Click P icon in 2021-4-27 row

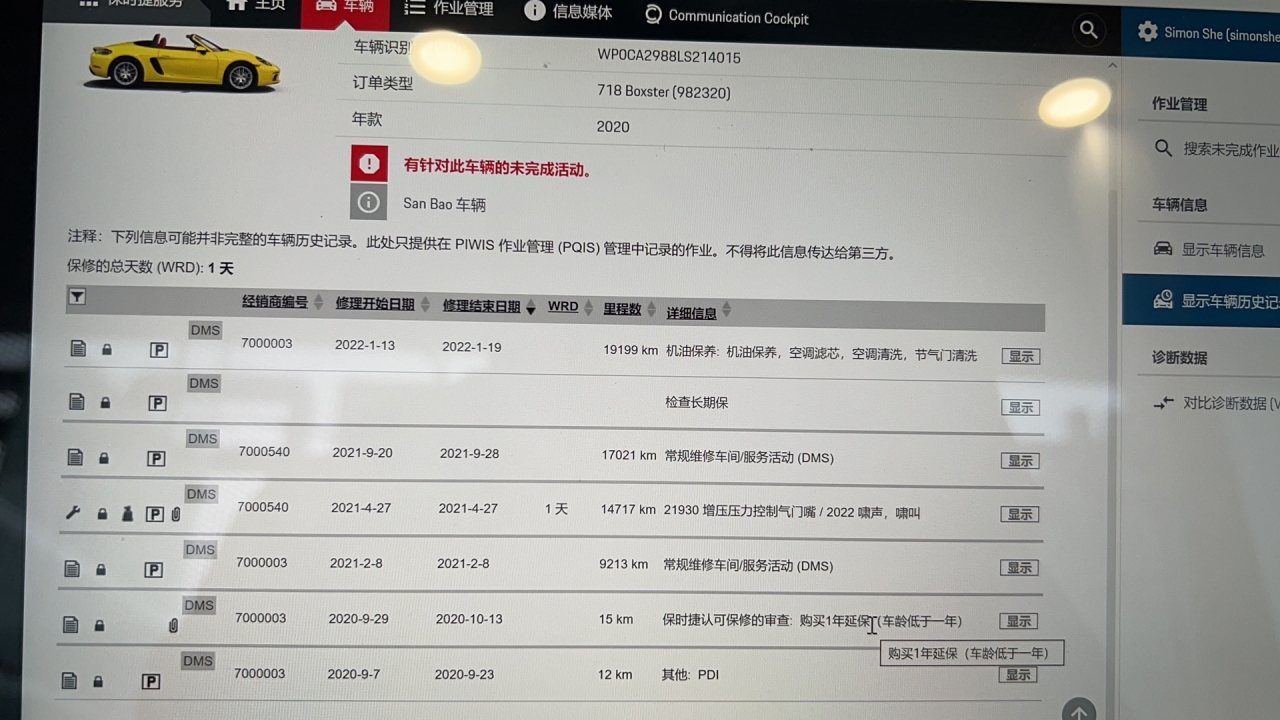pos(154,514)
